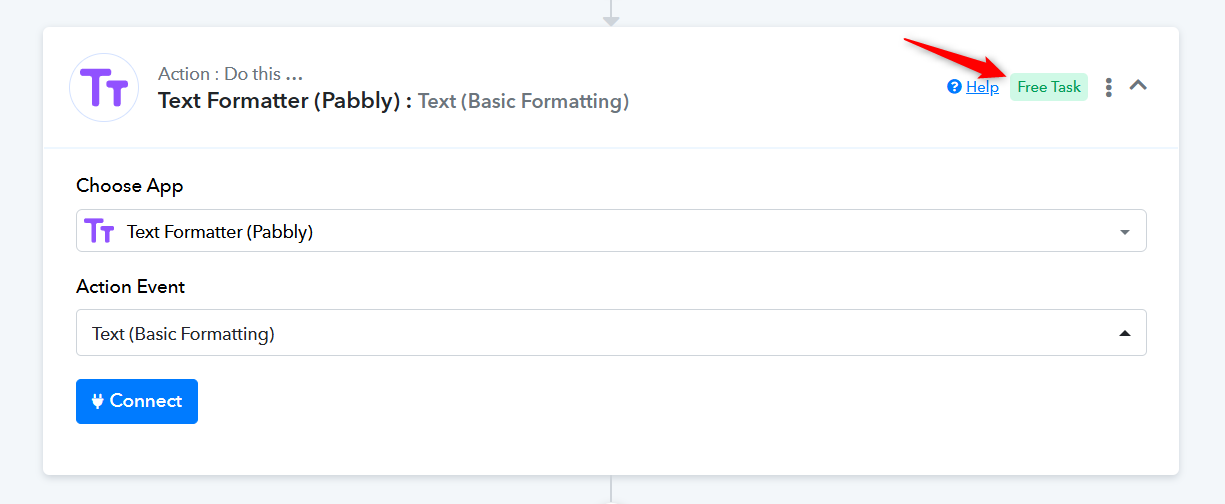This screenshot has height=504, width=1225.
Task: Click the Action Event label
Action: click(131, 287)
